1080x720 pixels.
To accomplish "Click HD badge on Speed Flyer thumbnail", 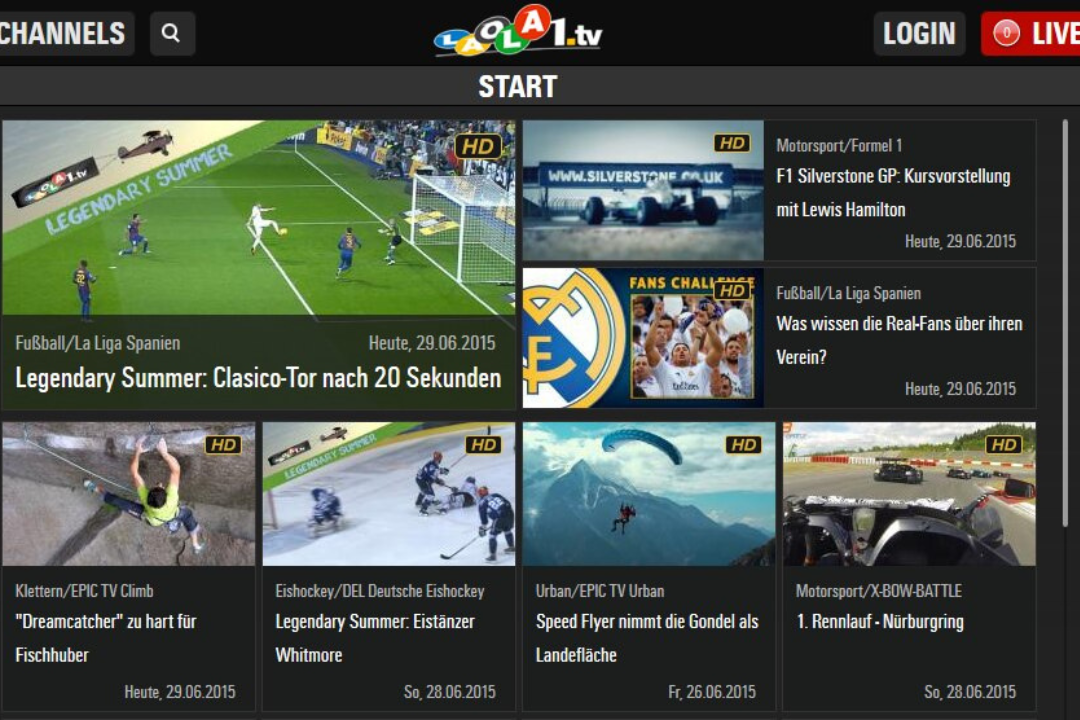I will pos(743,445).
